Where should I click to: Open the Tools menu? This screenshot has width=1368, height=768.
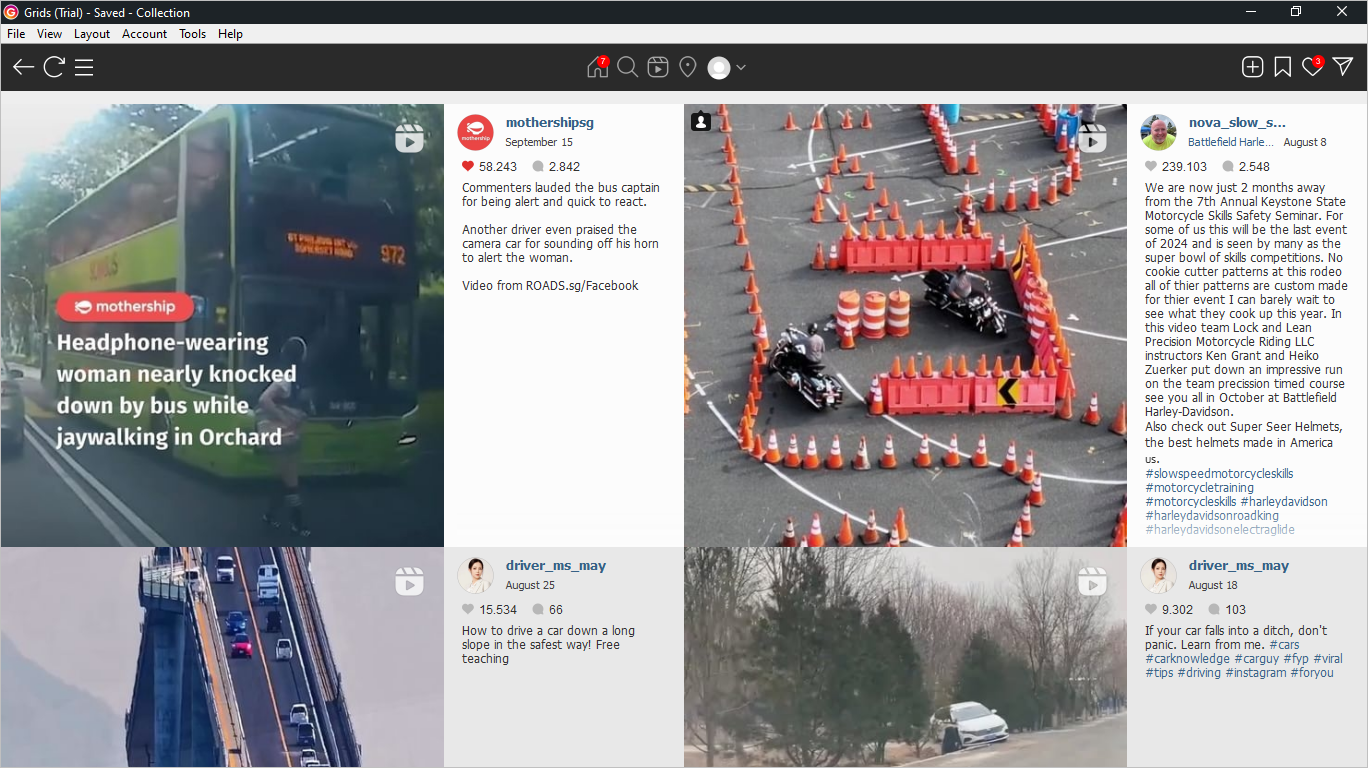point(192,34)
